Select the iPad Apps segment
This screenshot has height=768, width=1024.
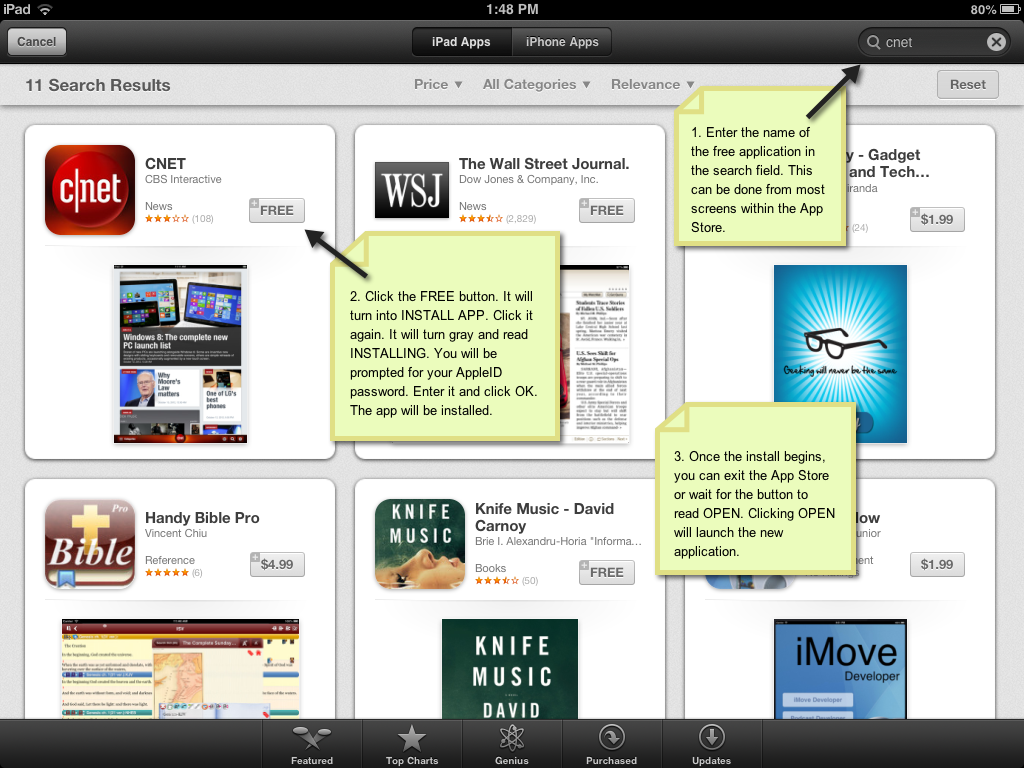(x=461, y=42)
